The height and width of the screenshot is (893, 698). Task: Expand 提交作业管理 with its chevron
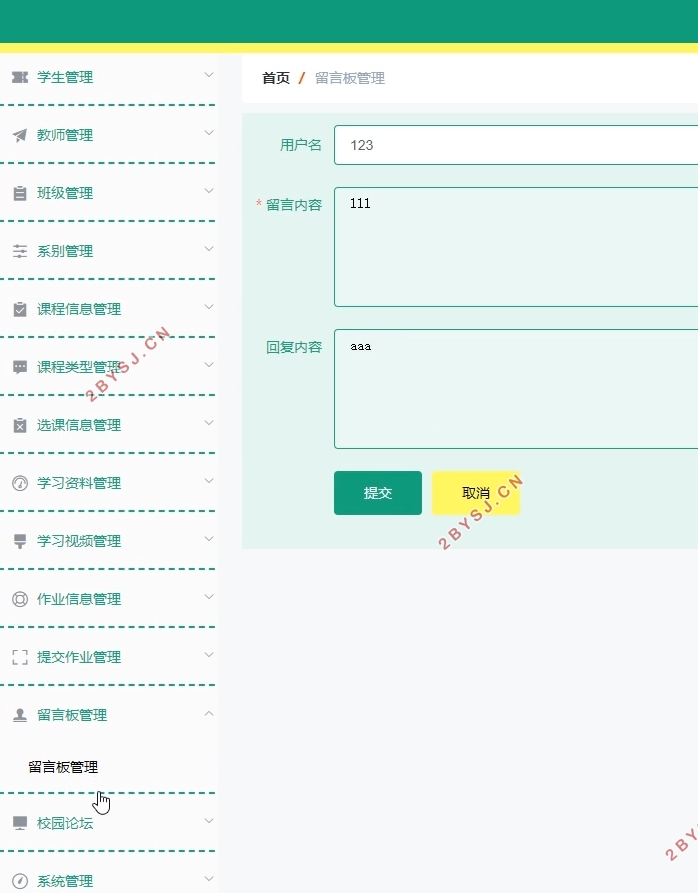point(209,656)
